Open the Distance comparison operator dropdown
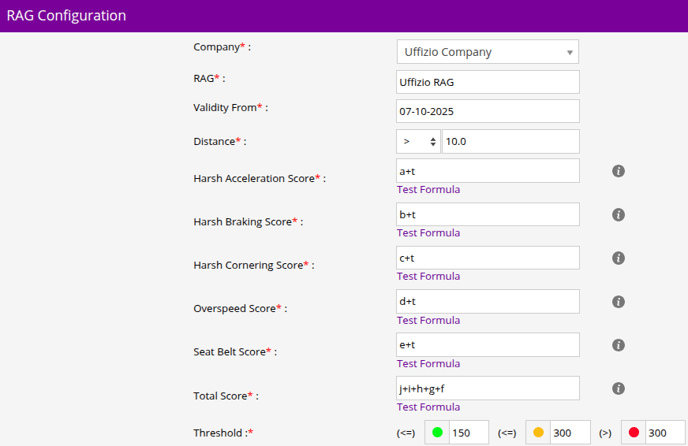Screen dimensions: 688x446 (x=418, y=142)
